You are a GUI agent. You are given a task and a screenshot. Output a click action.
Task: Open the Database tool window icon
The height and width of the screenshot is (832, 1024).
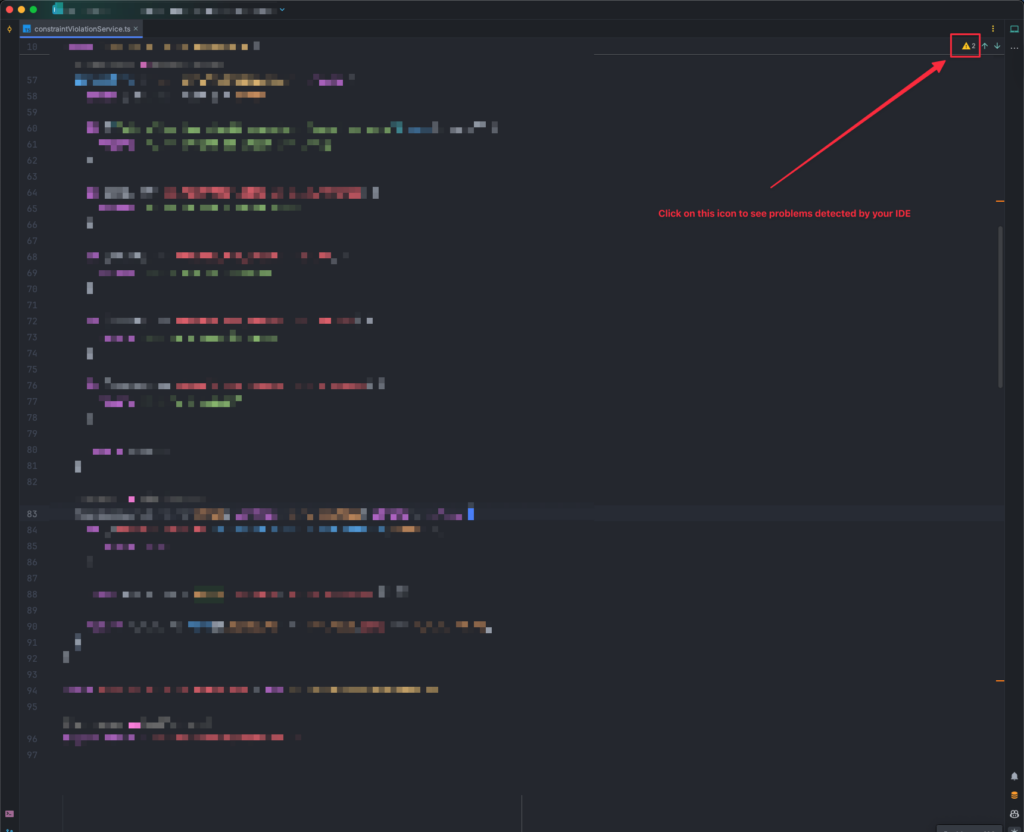coord(1014,795)
